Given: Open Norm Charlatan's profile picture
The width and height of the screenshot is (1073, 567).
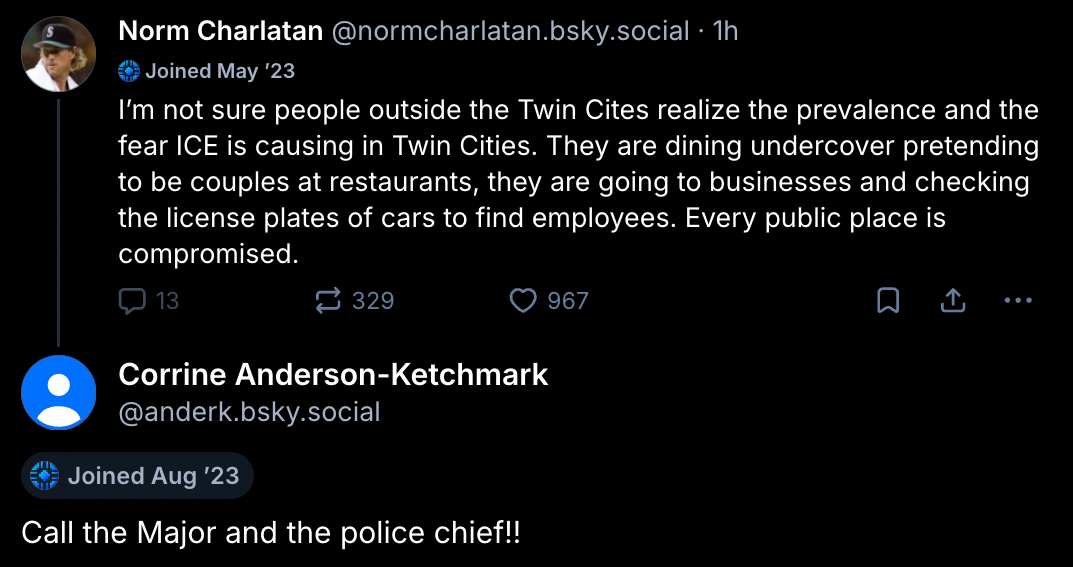Looking at the screenshot, I should 58,54.
